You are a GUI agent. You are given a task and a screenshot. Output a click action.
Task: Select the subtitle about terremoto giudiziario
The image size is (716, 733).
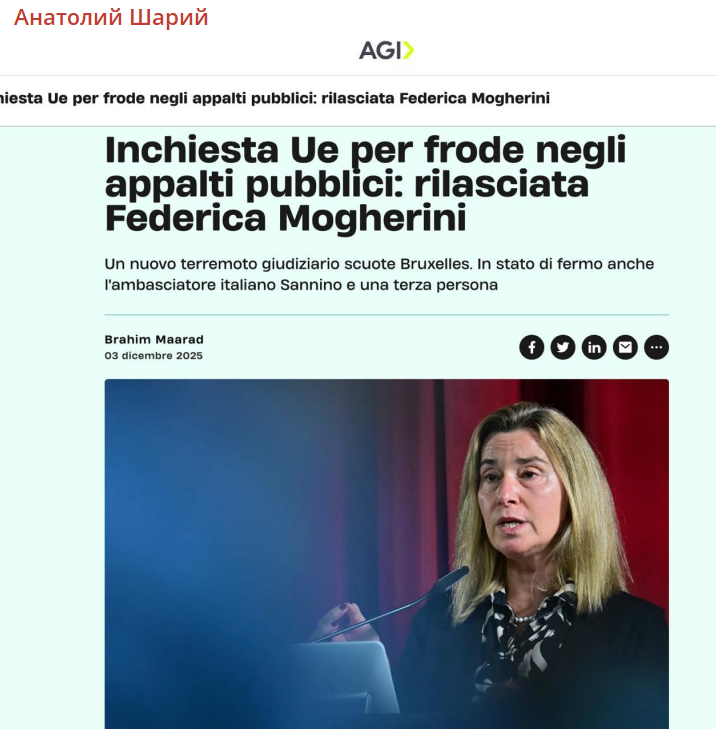point(379,274)
